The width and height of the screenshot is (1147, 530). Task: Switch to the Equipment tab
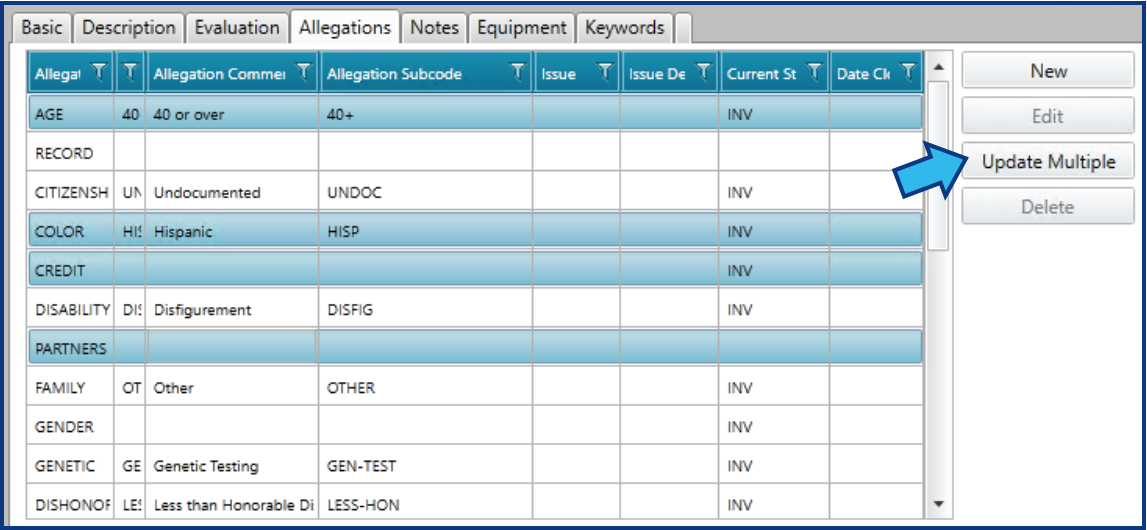522,28
